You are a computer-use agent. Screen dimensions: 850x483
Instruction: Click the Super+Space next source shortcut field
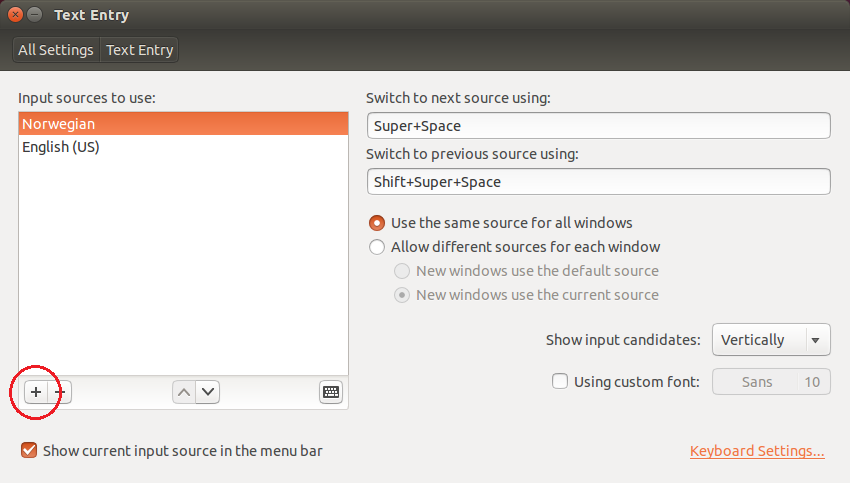[598, 126]
